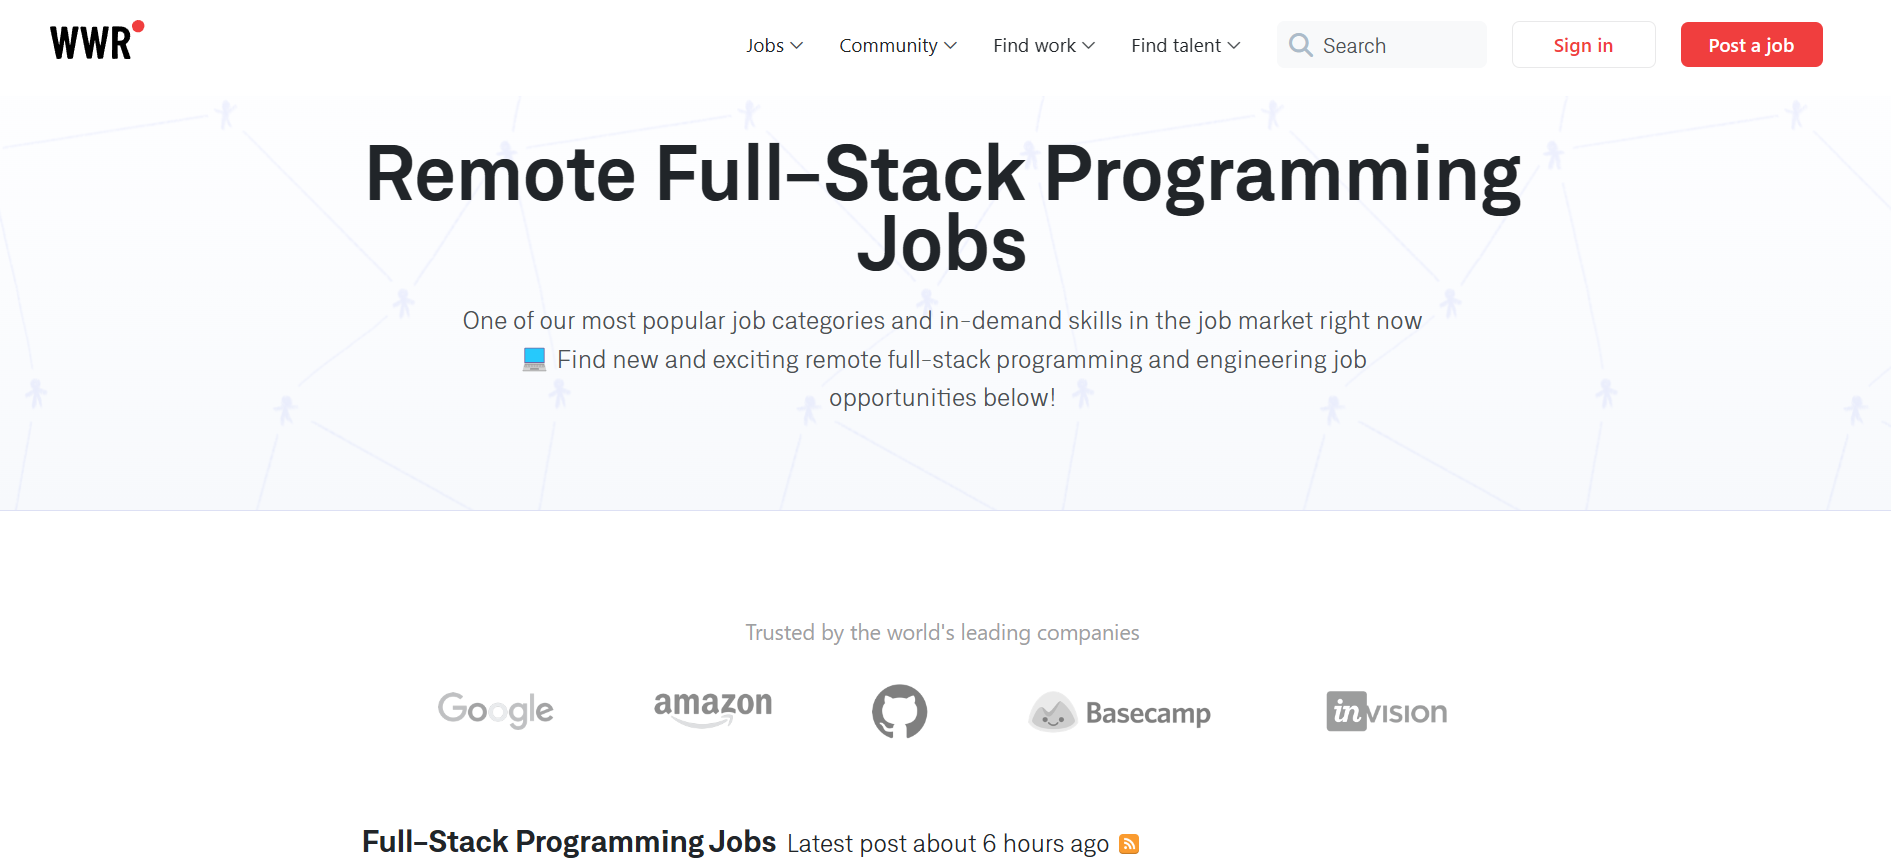This screenshot has width=1891, height=868.
Task: Click the Post a job button
Action: (1751, 45)
